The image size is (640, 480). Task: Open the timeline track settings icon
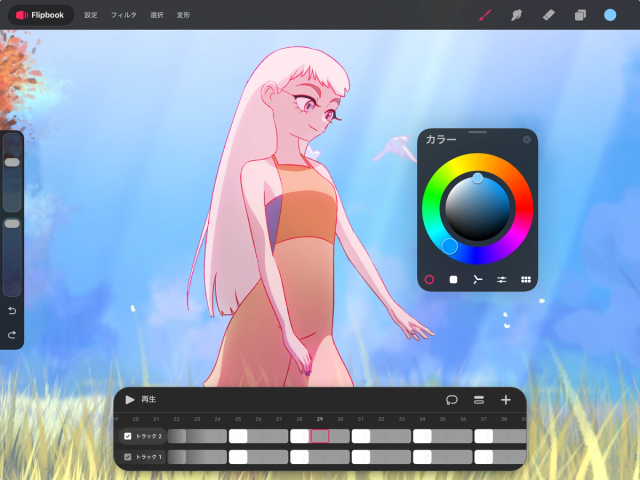[479, 400]
